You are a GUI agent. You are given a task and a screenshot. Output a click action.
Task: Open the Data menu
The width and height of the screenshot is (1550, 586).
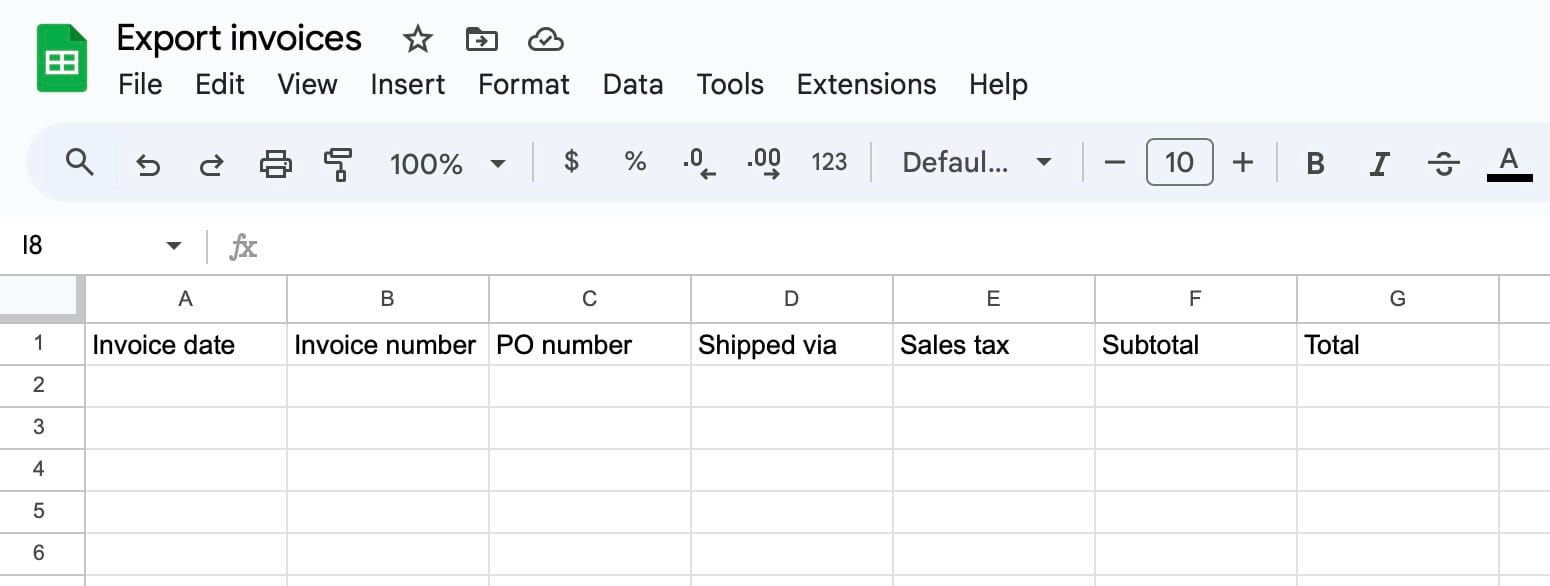click(x=632, y=84)
